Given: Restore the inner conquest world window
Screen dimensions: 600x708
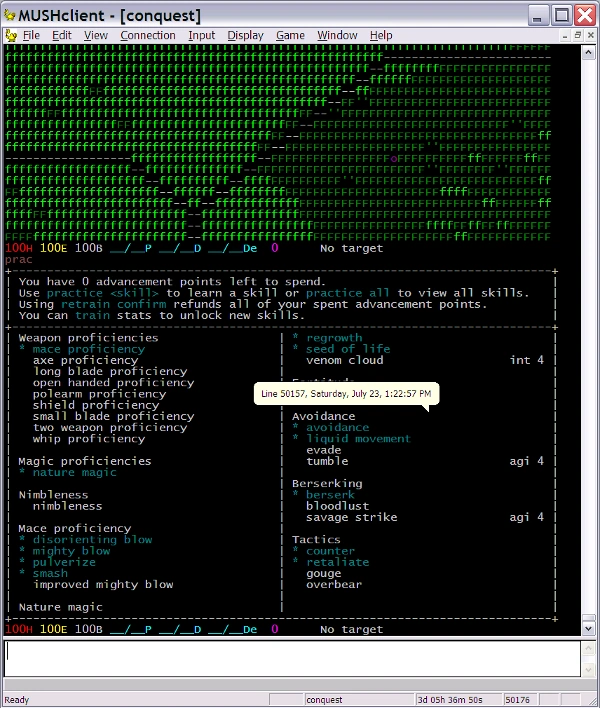Looking at the screenshot, I should 577,35.
